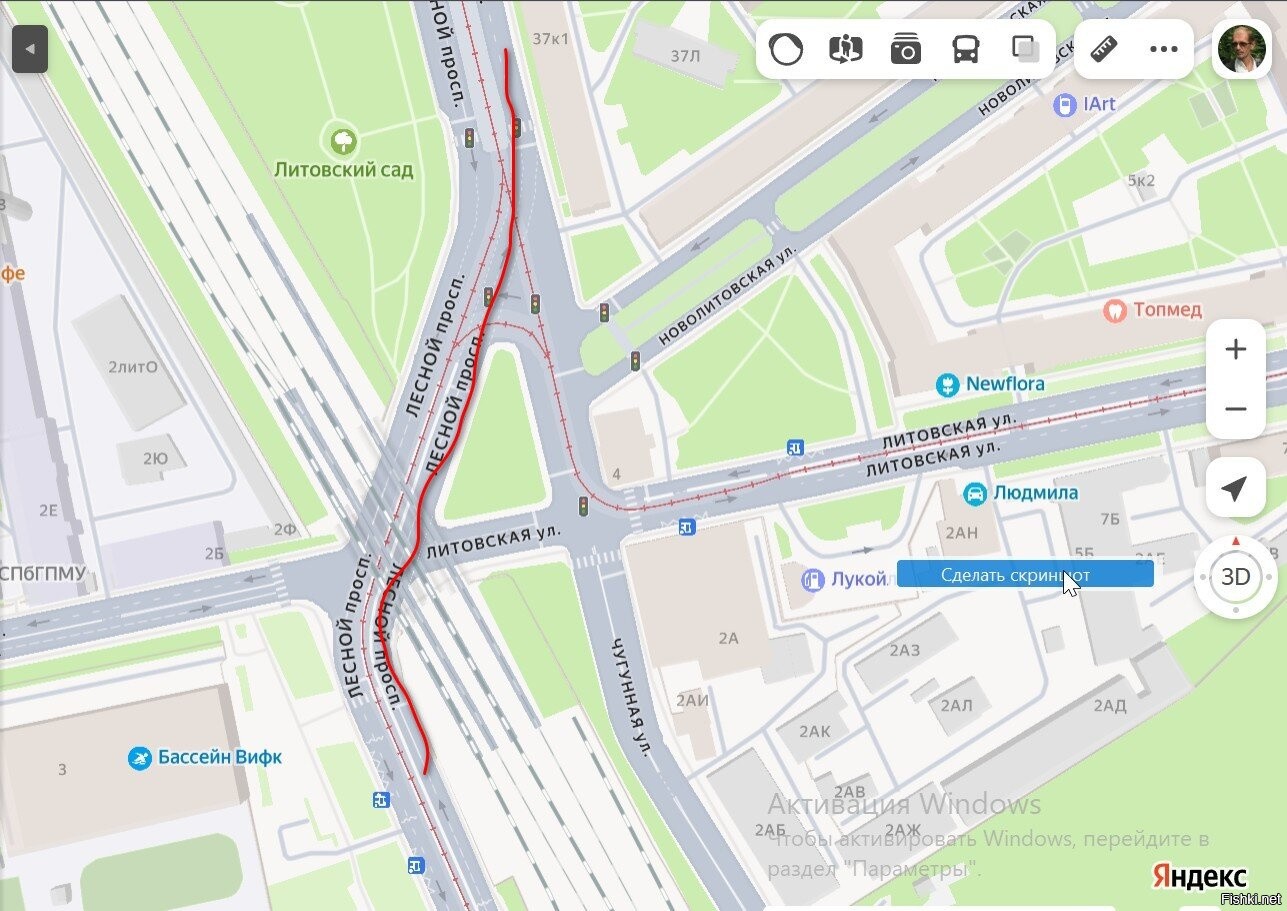The height and width of the screenshot is (911, 1287).
Task: Select the ruler distance tool
Action: point(1103,48)
